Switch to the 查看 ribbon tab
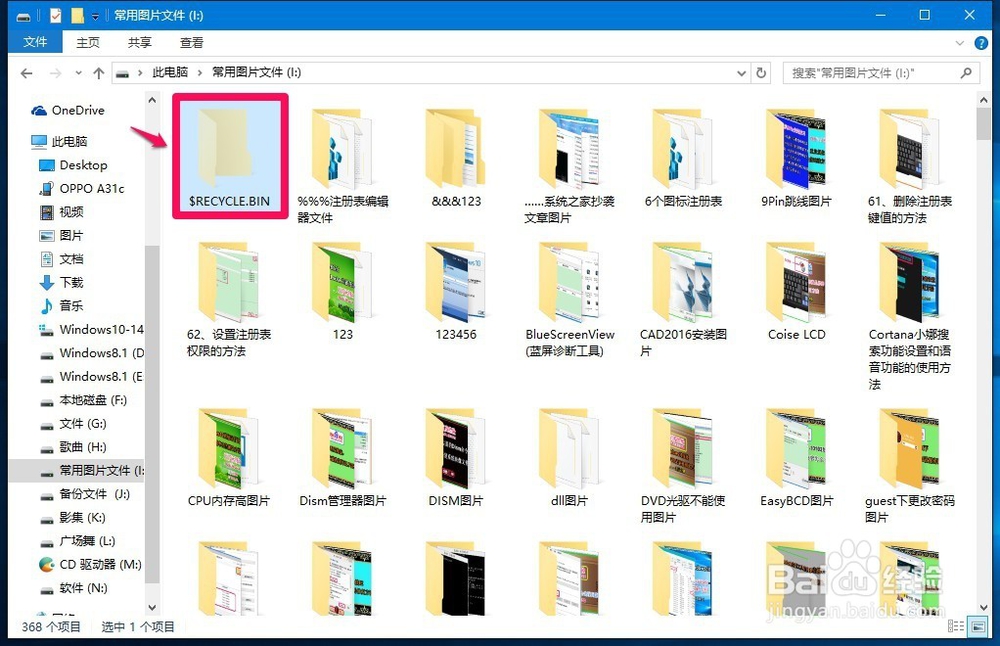Viewport: 1000px width, 646px height. [191, 42]
